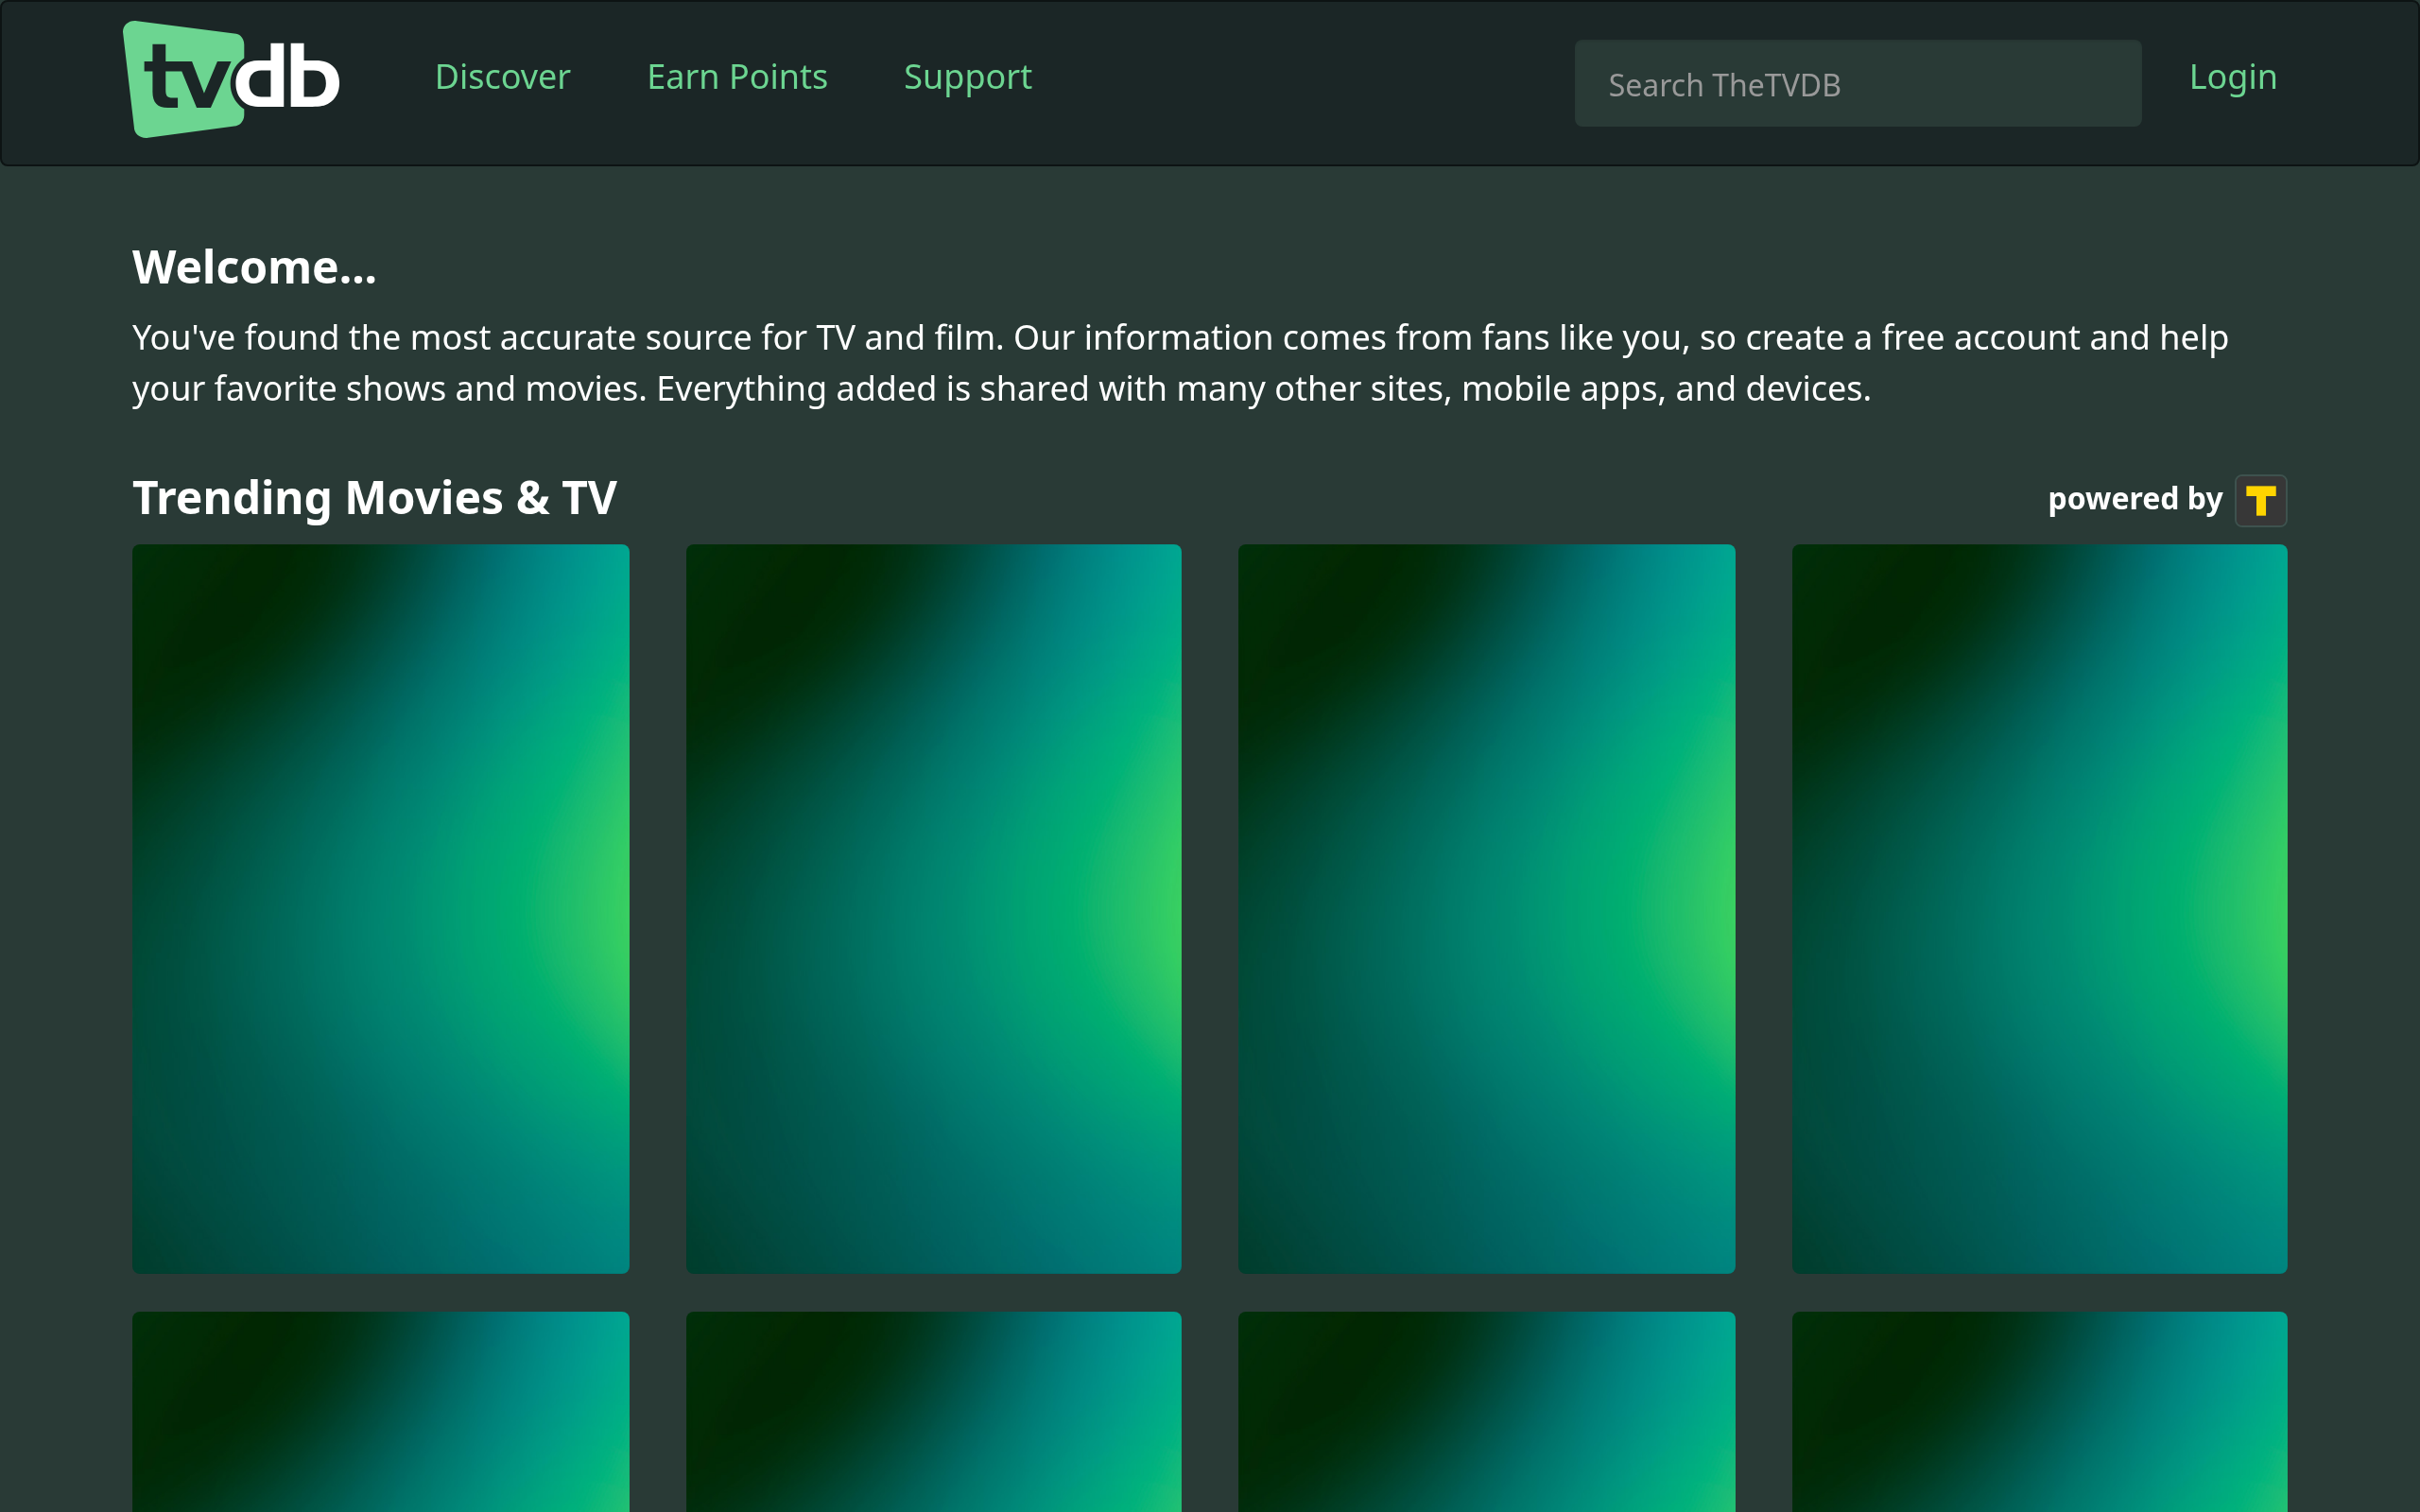Open the Support menu

(967, 77)
